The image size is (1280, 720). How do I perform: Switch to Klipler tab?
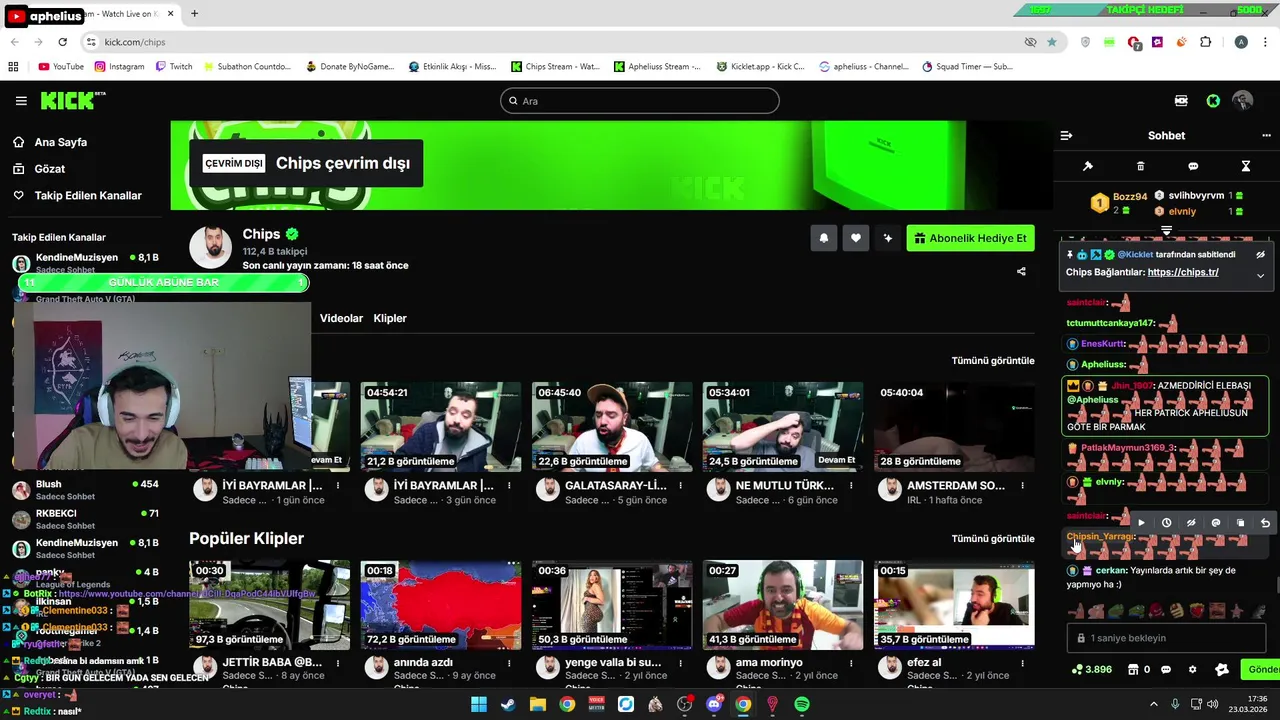[x=390, y=318]
